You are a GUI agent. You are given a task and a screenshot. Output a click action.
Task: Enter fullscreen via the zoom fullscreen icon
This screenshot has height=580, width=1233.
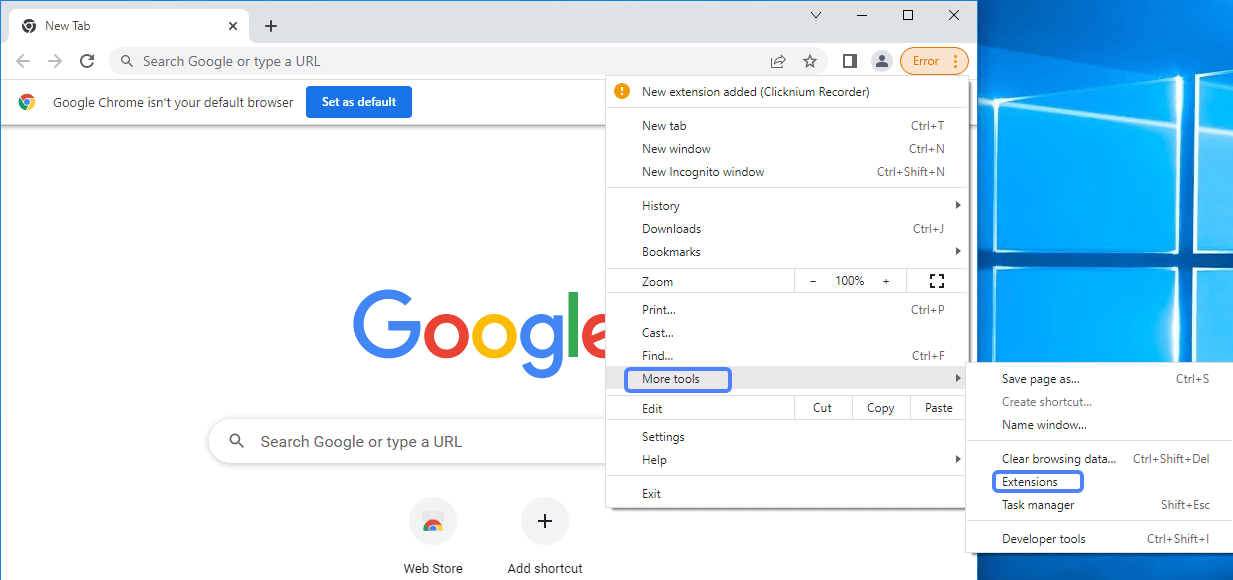936,281
